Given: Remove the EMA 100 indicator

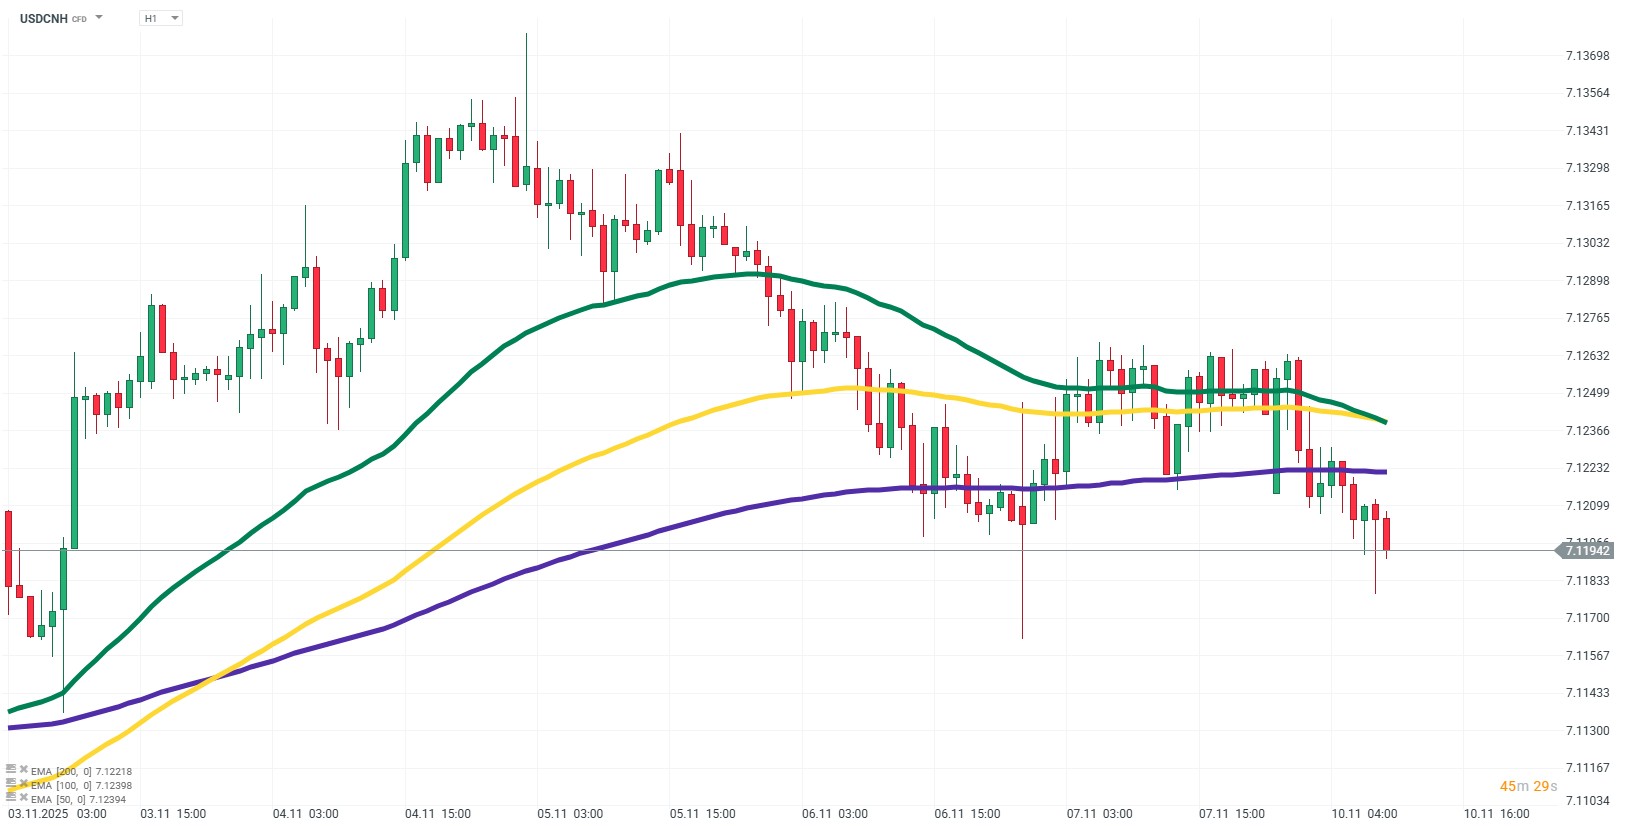Looking at the screenshot, I should click(x=23, y=784).
